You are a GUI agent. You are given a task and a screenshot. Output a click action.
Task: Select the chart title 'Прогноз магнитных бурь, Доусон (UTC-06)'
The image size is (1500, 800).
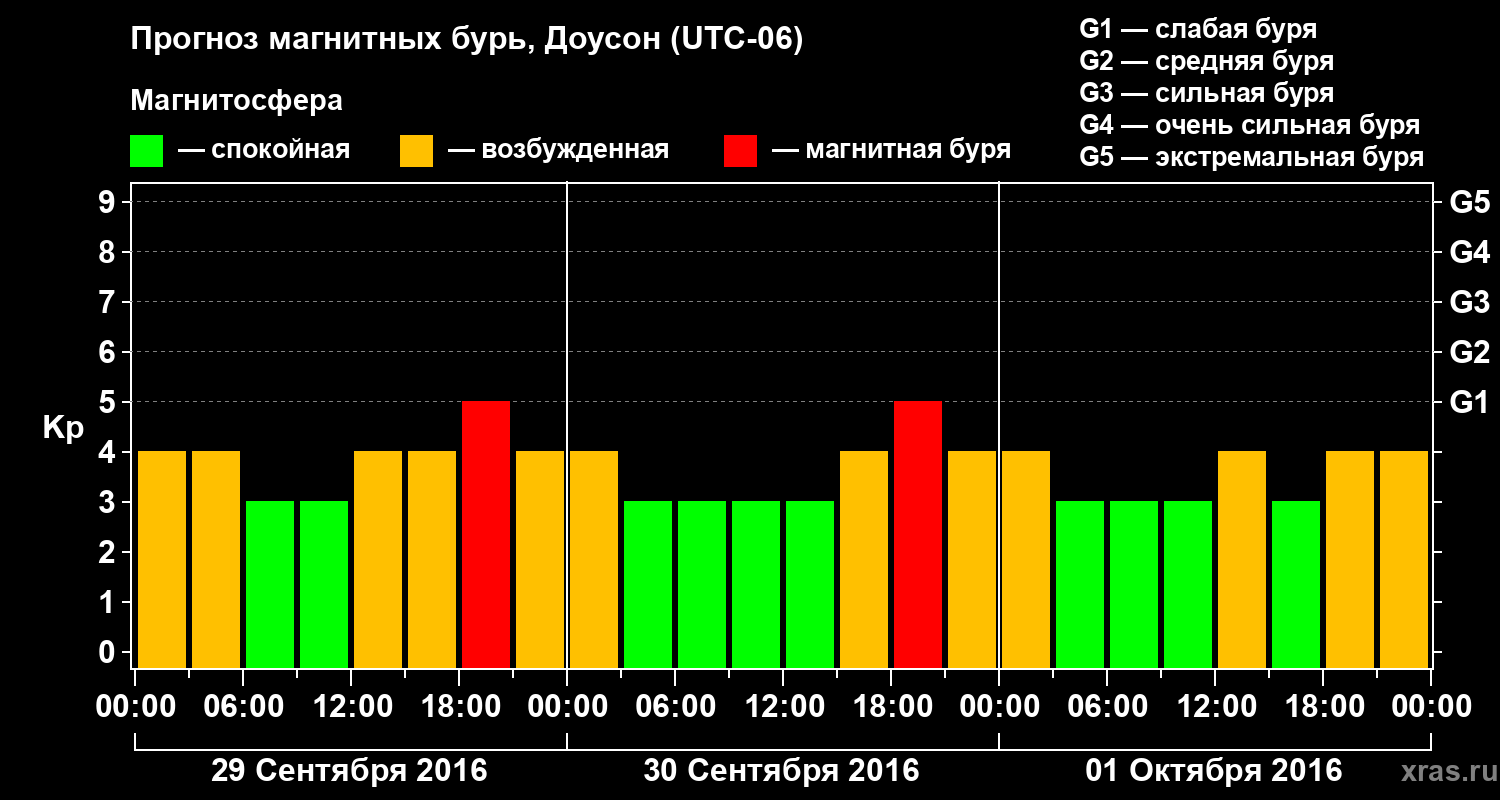pyautogui.click(x=467, y=41)
